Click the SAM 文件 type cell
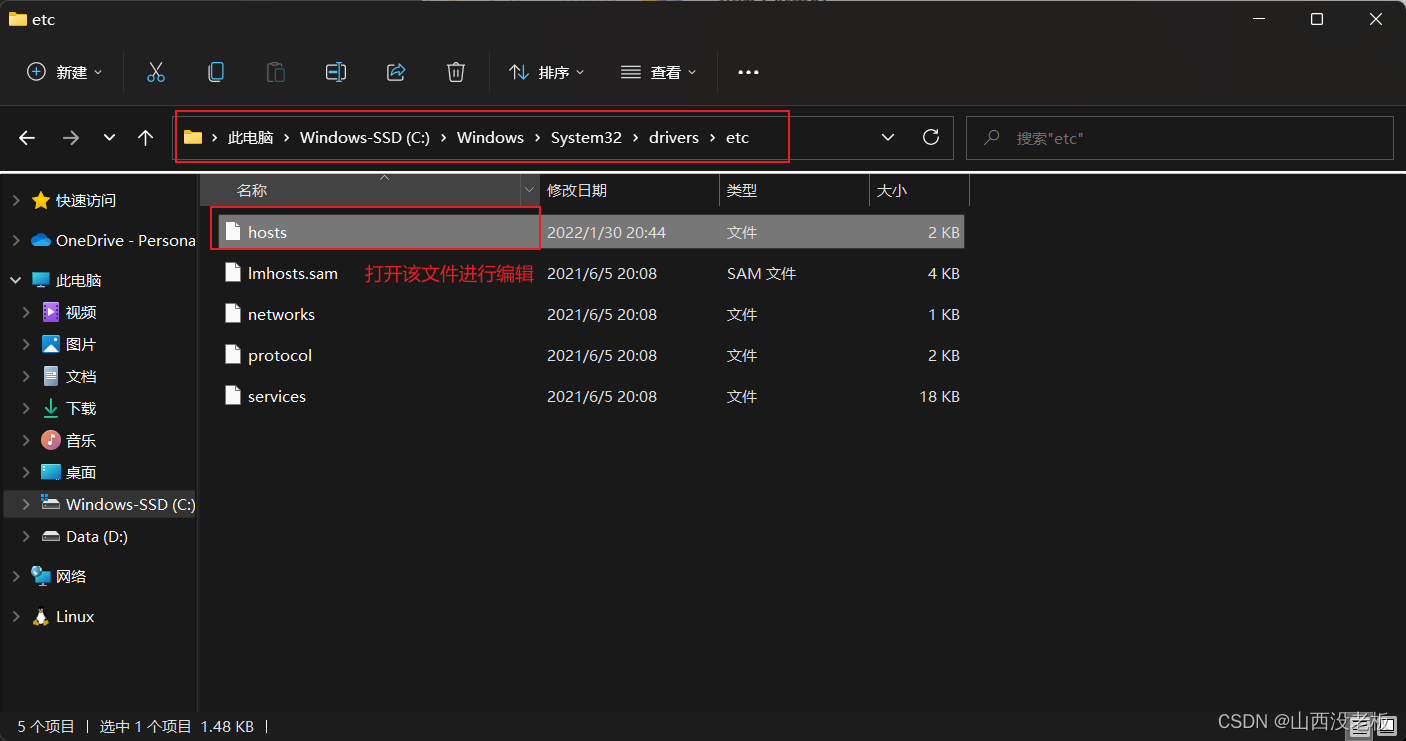This screenshot has width=1406, height=741. [761, 273]
